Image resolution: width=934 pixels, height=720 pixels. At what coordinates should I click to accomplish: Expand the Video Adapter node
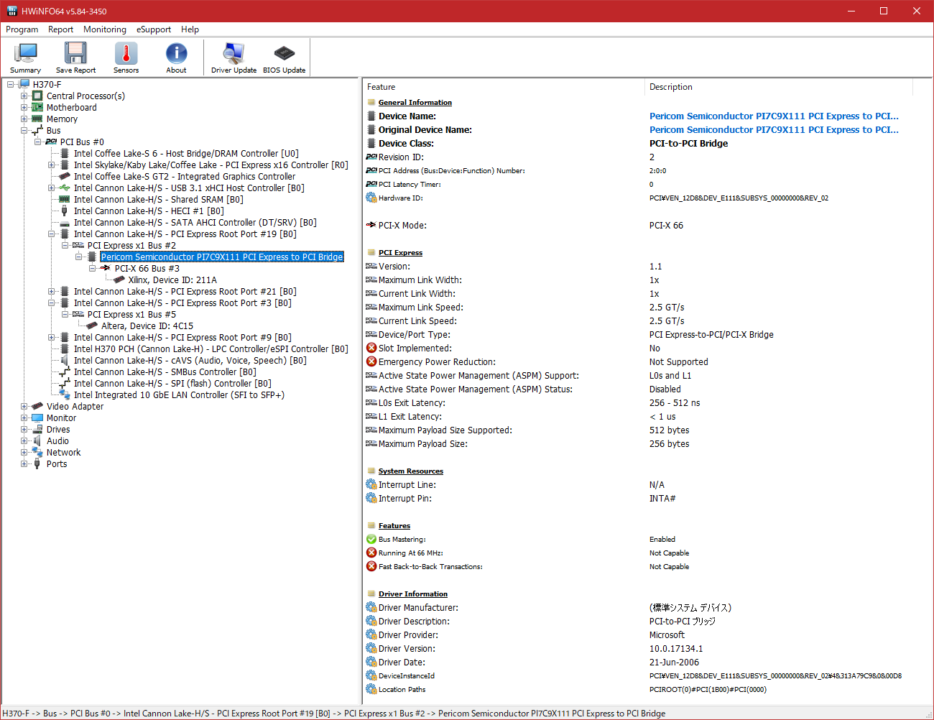pos(24,406)
